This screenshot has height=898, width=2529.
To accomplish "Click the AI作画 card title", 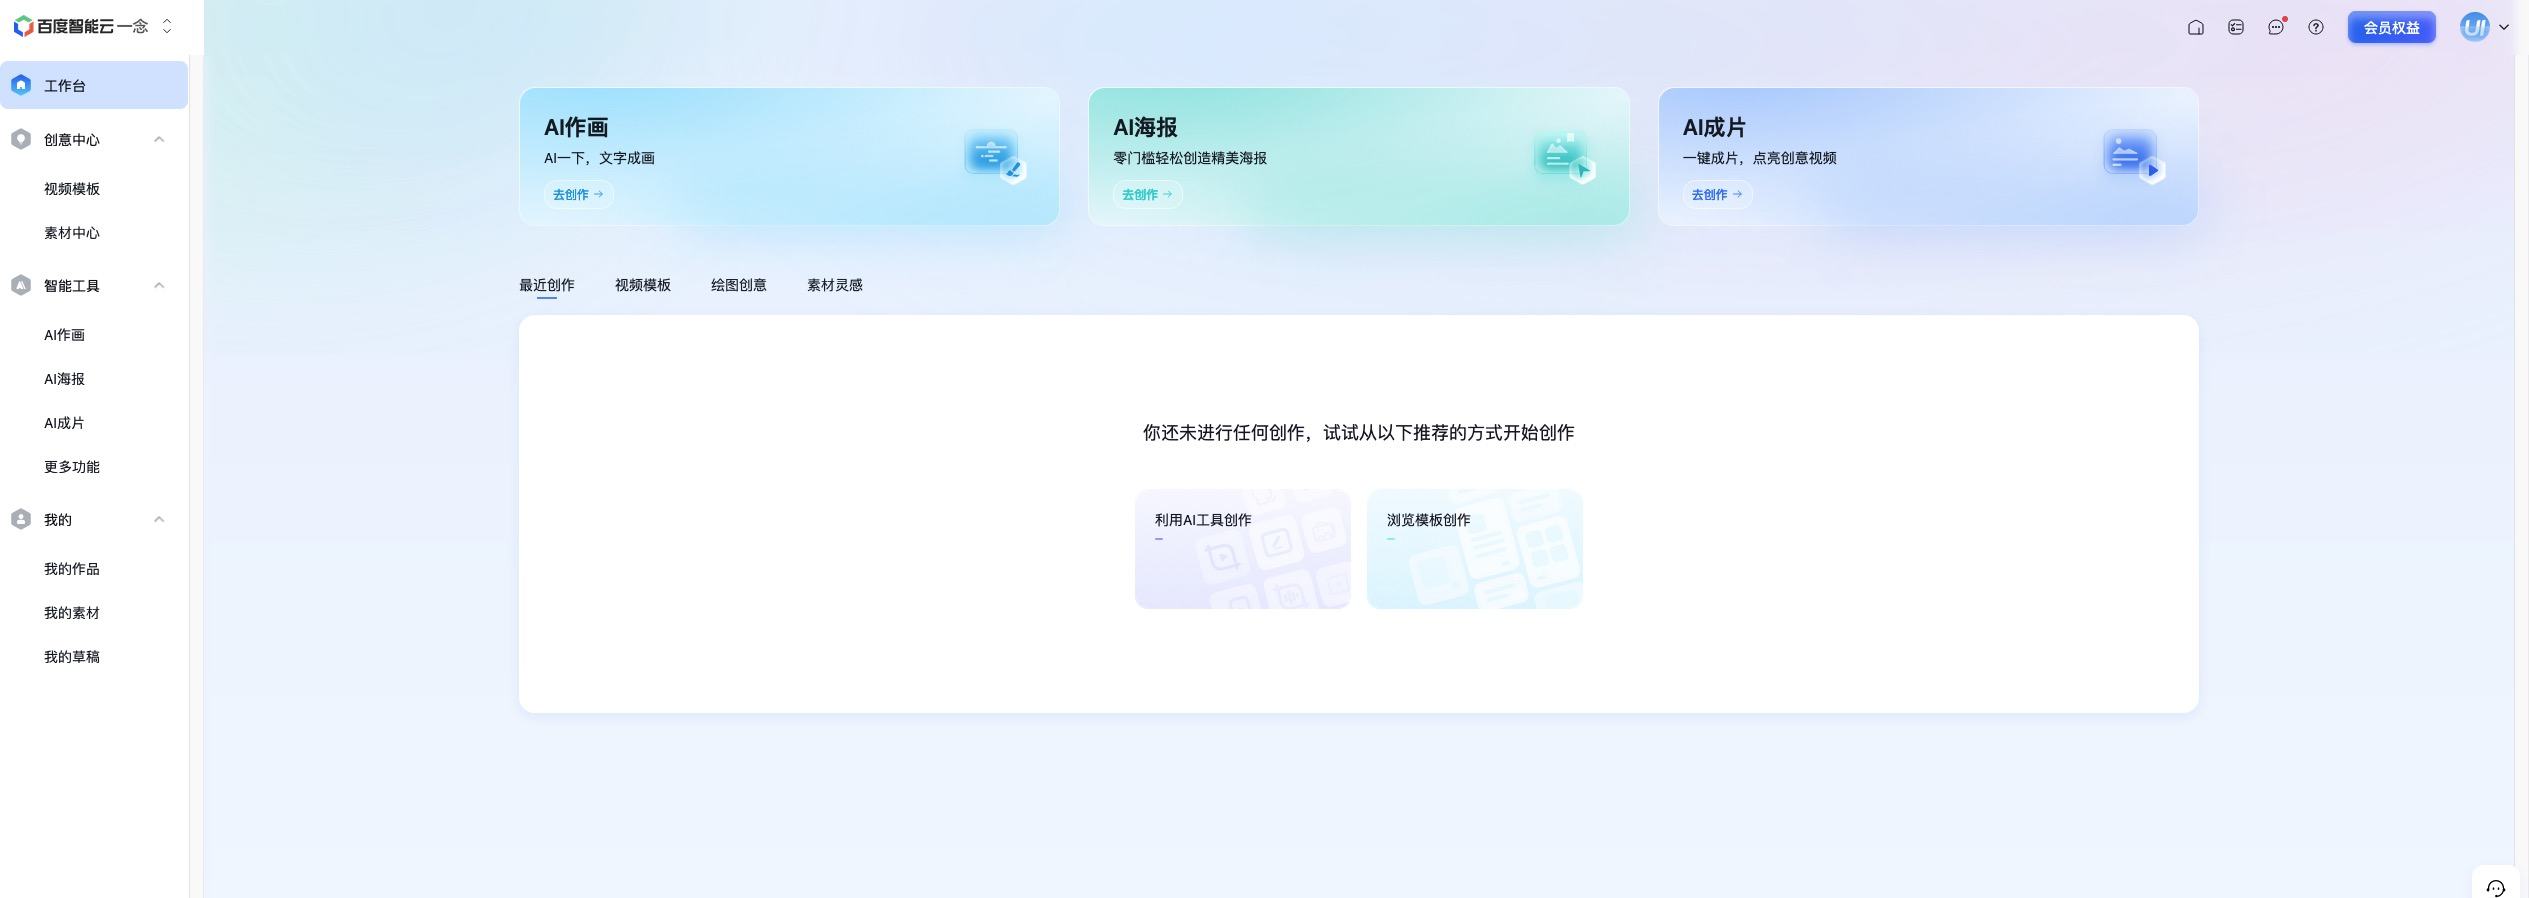I will point(576,128).
